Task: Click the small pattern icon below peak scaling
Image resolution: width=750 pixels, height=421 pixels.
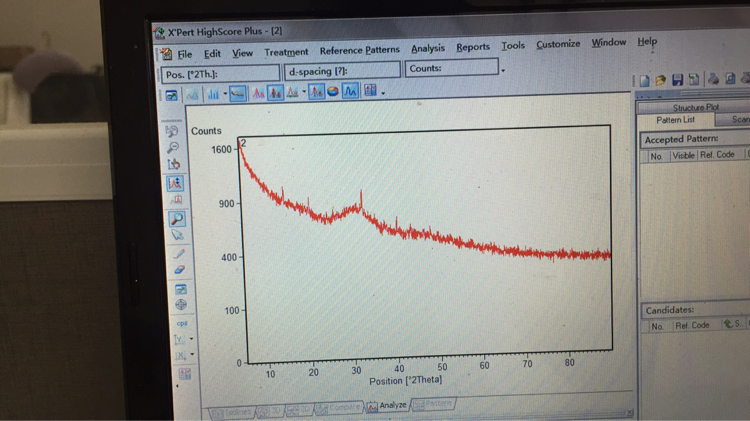Action: [176, 200]
